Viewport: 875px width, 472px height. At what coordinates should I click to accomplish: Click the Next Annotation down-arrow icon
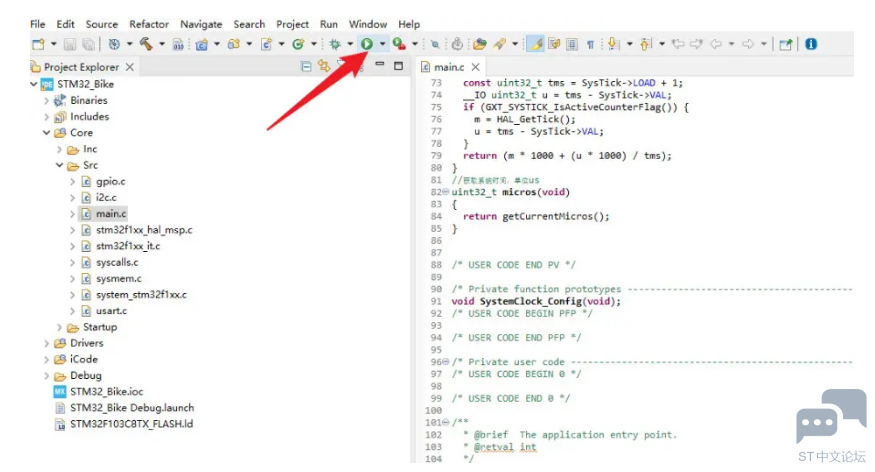[613, 44]
